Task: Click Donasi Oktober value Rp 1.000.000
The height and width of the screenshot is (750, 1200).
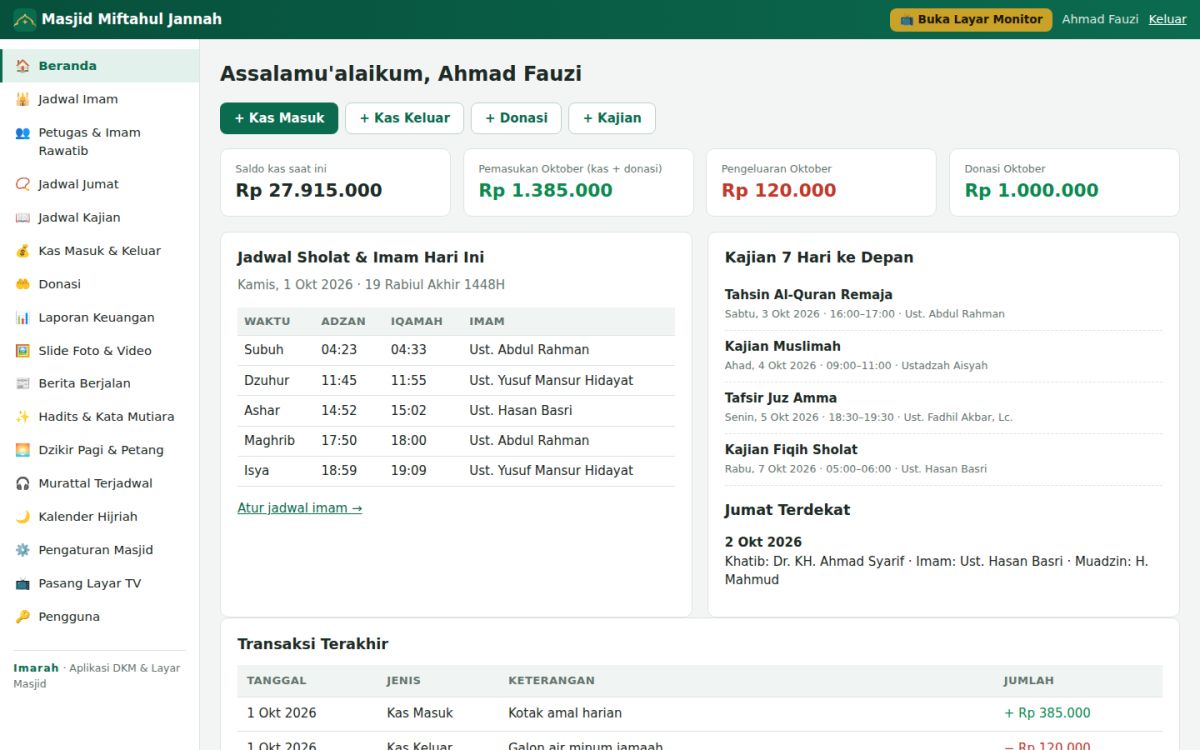Action: [x=1032, y=190]
